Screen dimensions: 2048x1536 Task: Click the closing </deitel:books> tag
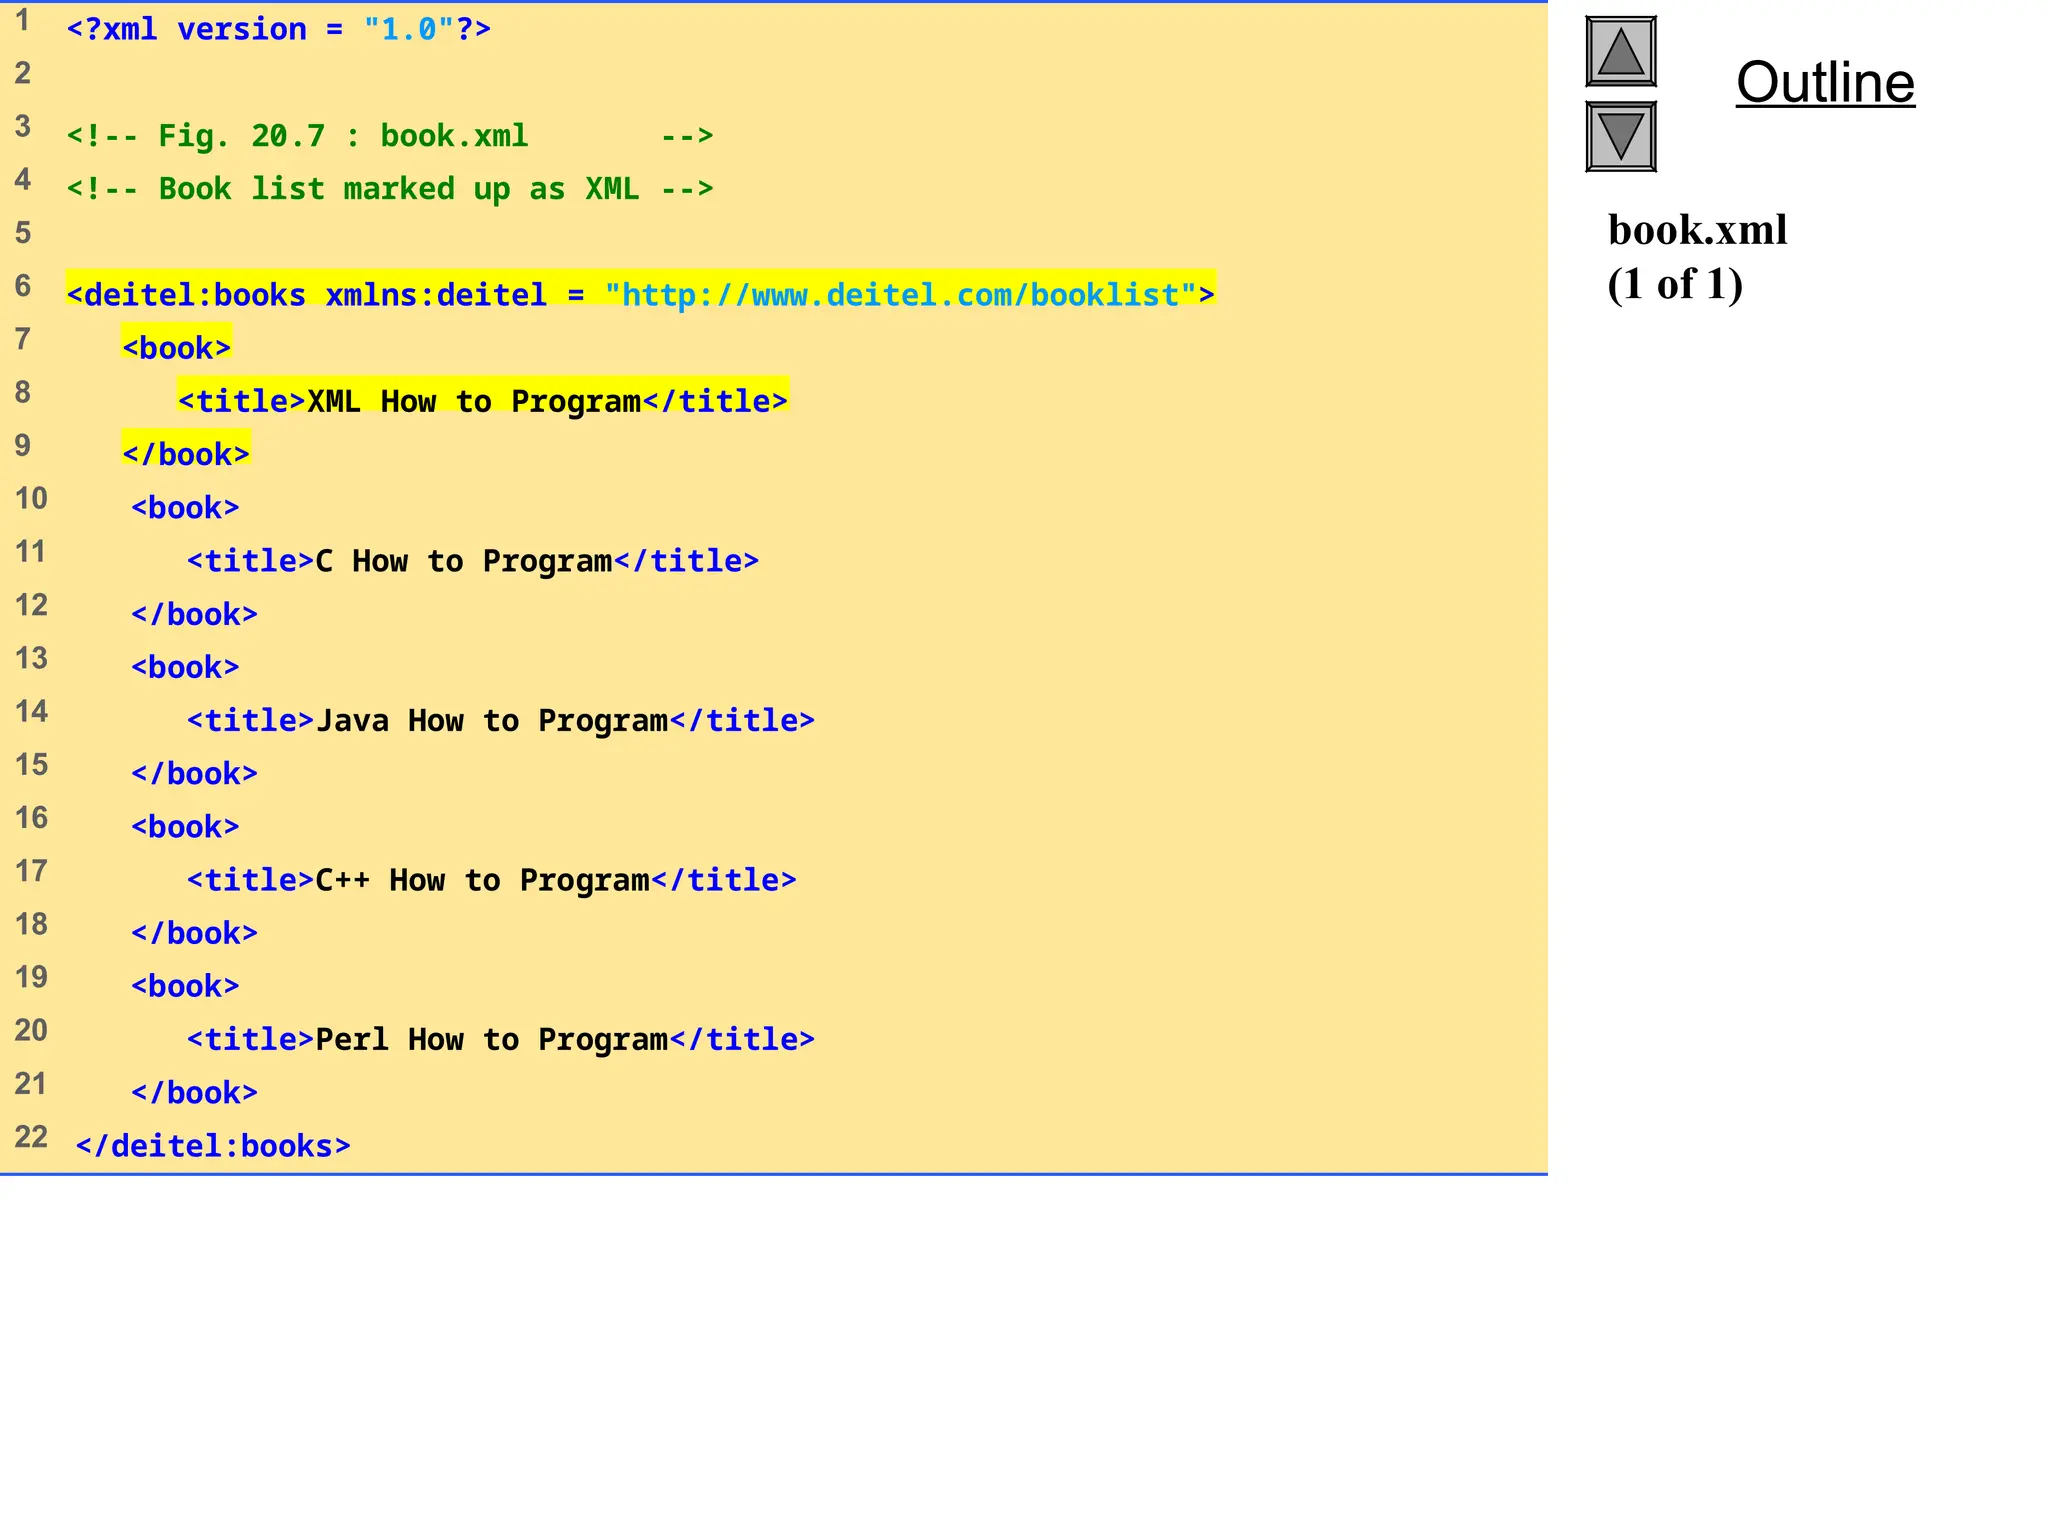click(213, 1145)
